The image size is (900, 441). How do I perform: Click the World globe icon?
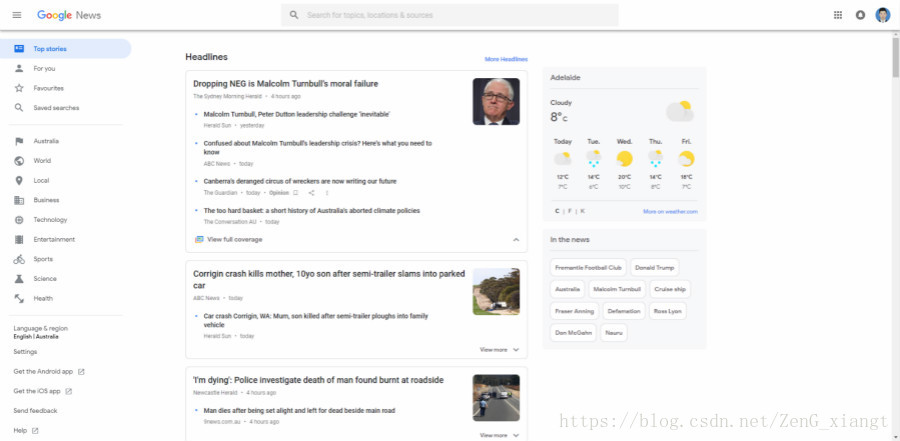click(19, 161)
